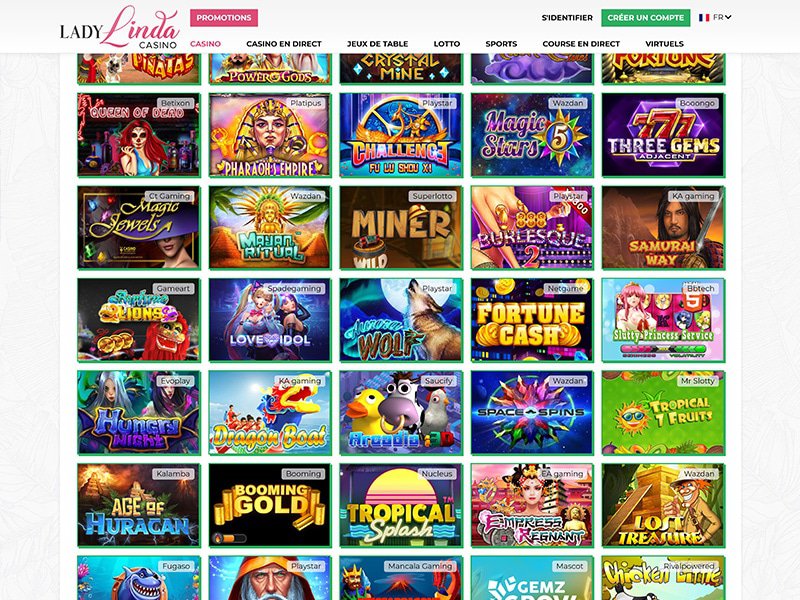Open the Lotto section

pos(446,44)
